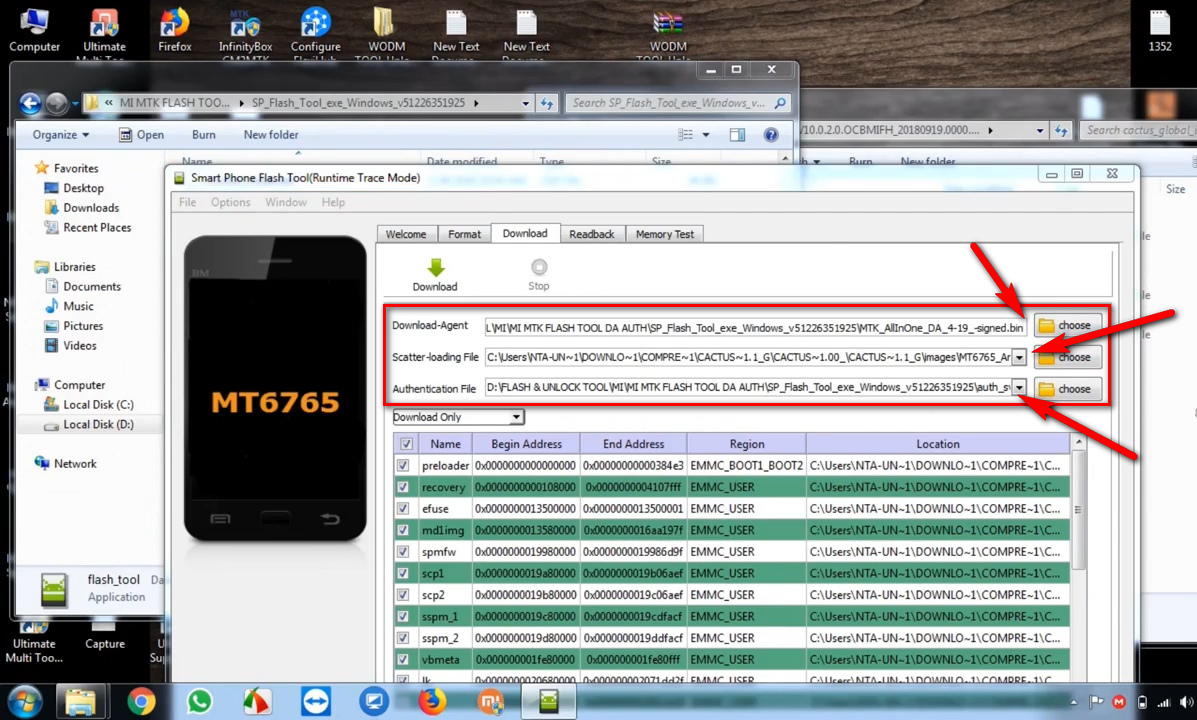Select Downloads under Favorites
This screenshot has height=720, width=1197.
click(82, 208)
